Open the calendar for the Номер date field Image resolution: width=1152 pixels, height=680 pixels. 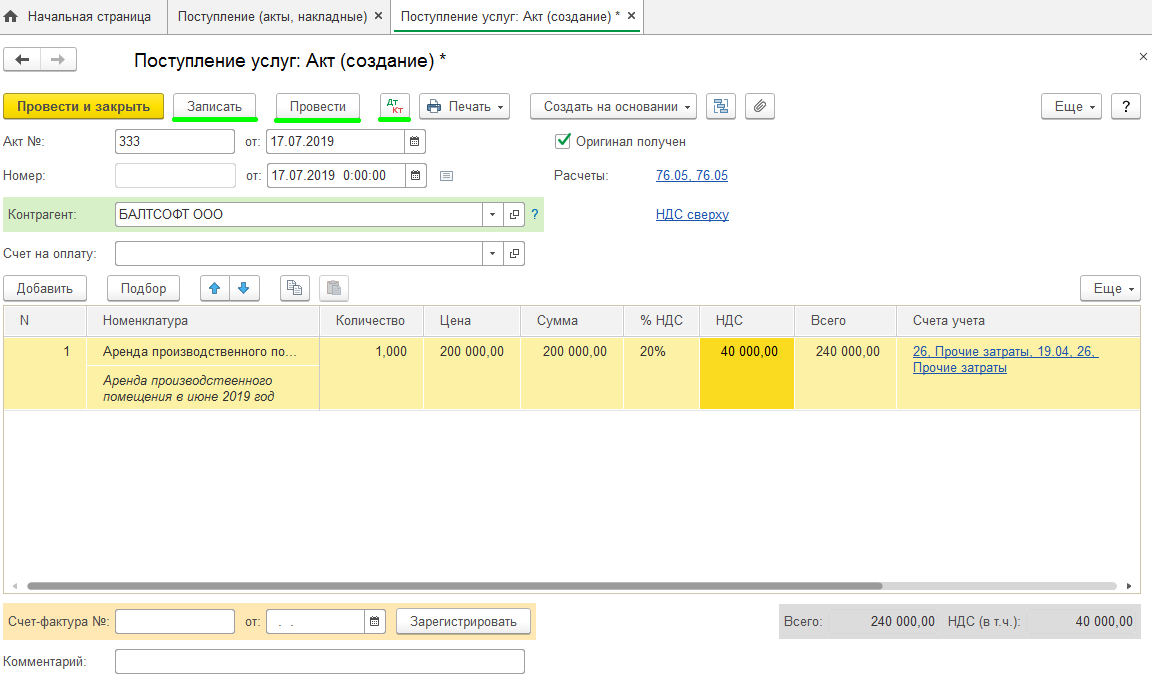pyautogui.click(x=416, y=176)
